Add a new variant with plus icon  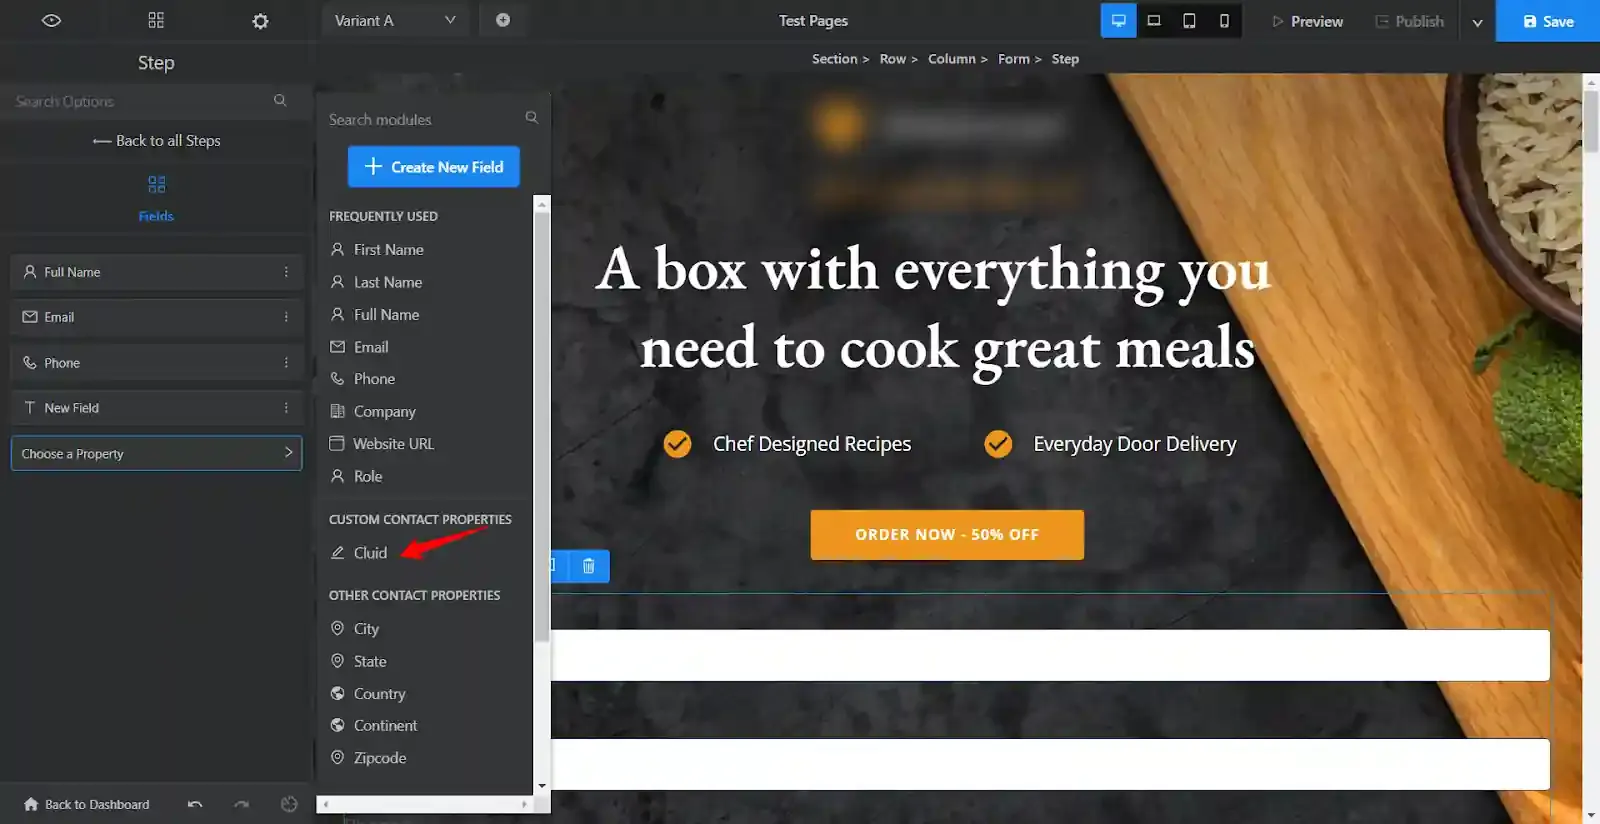pos(503,20)
